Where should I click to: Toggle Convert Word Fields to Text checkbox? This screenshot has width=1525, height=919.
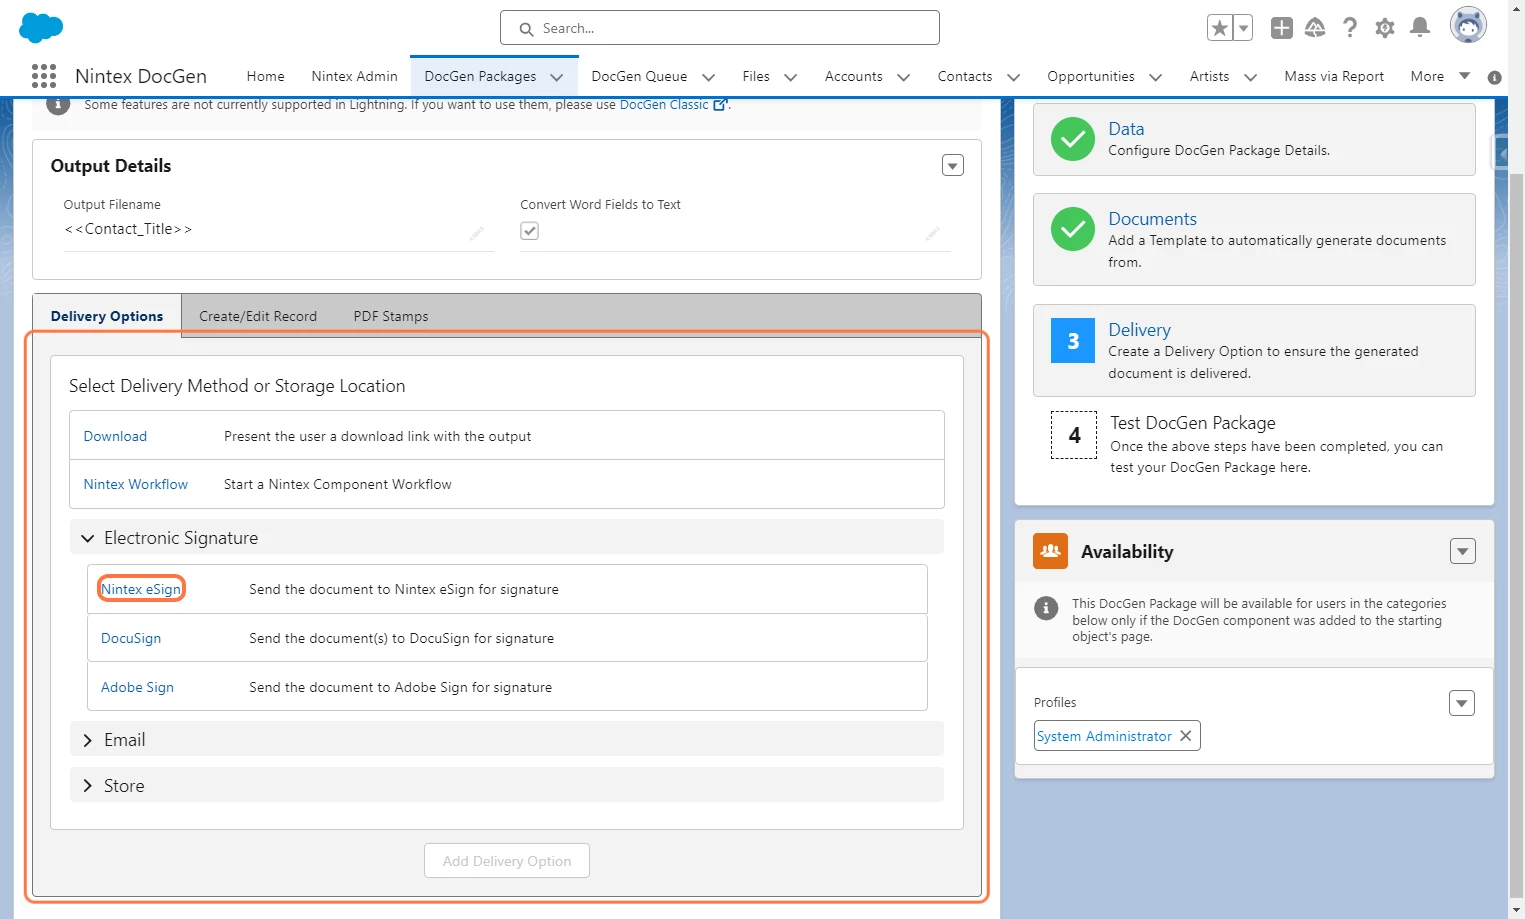coord(530,231)
